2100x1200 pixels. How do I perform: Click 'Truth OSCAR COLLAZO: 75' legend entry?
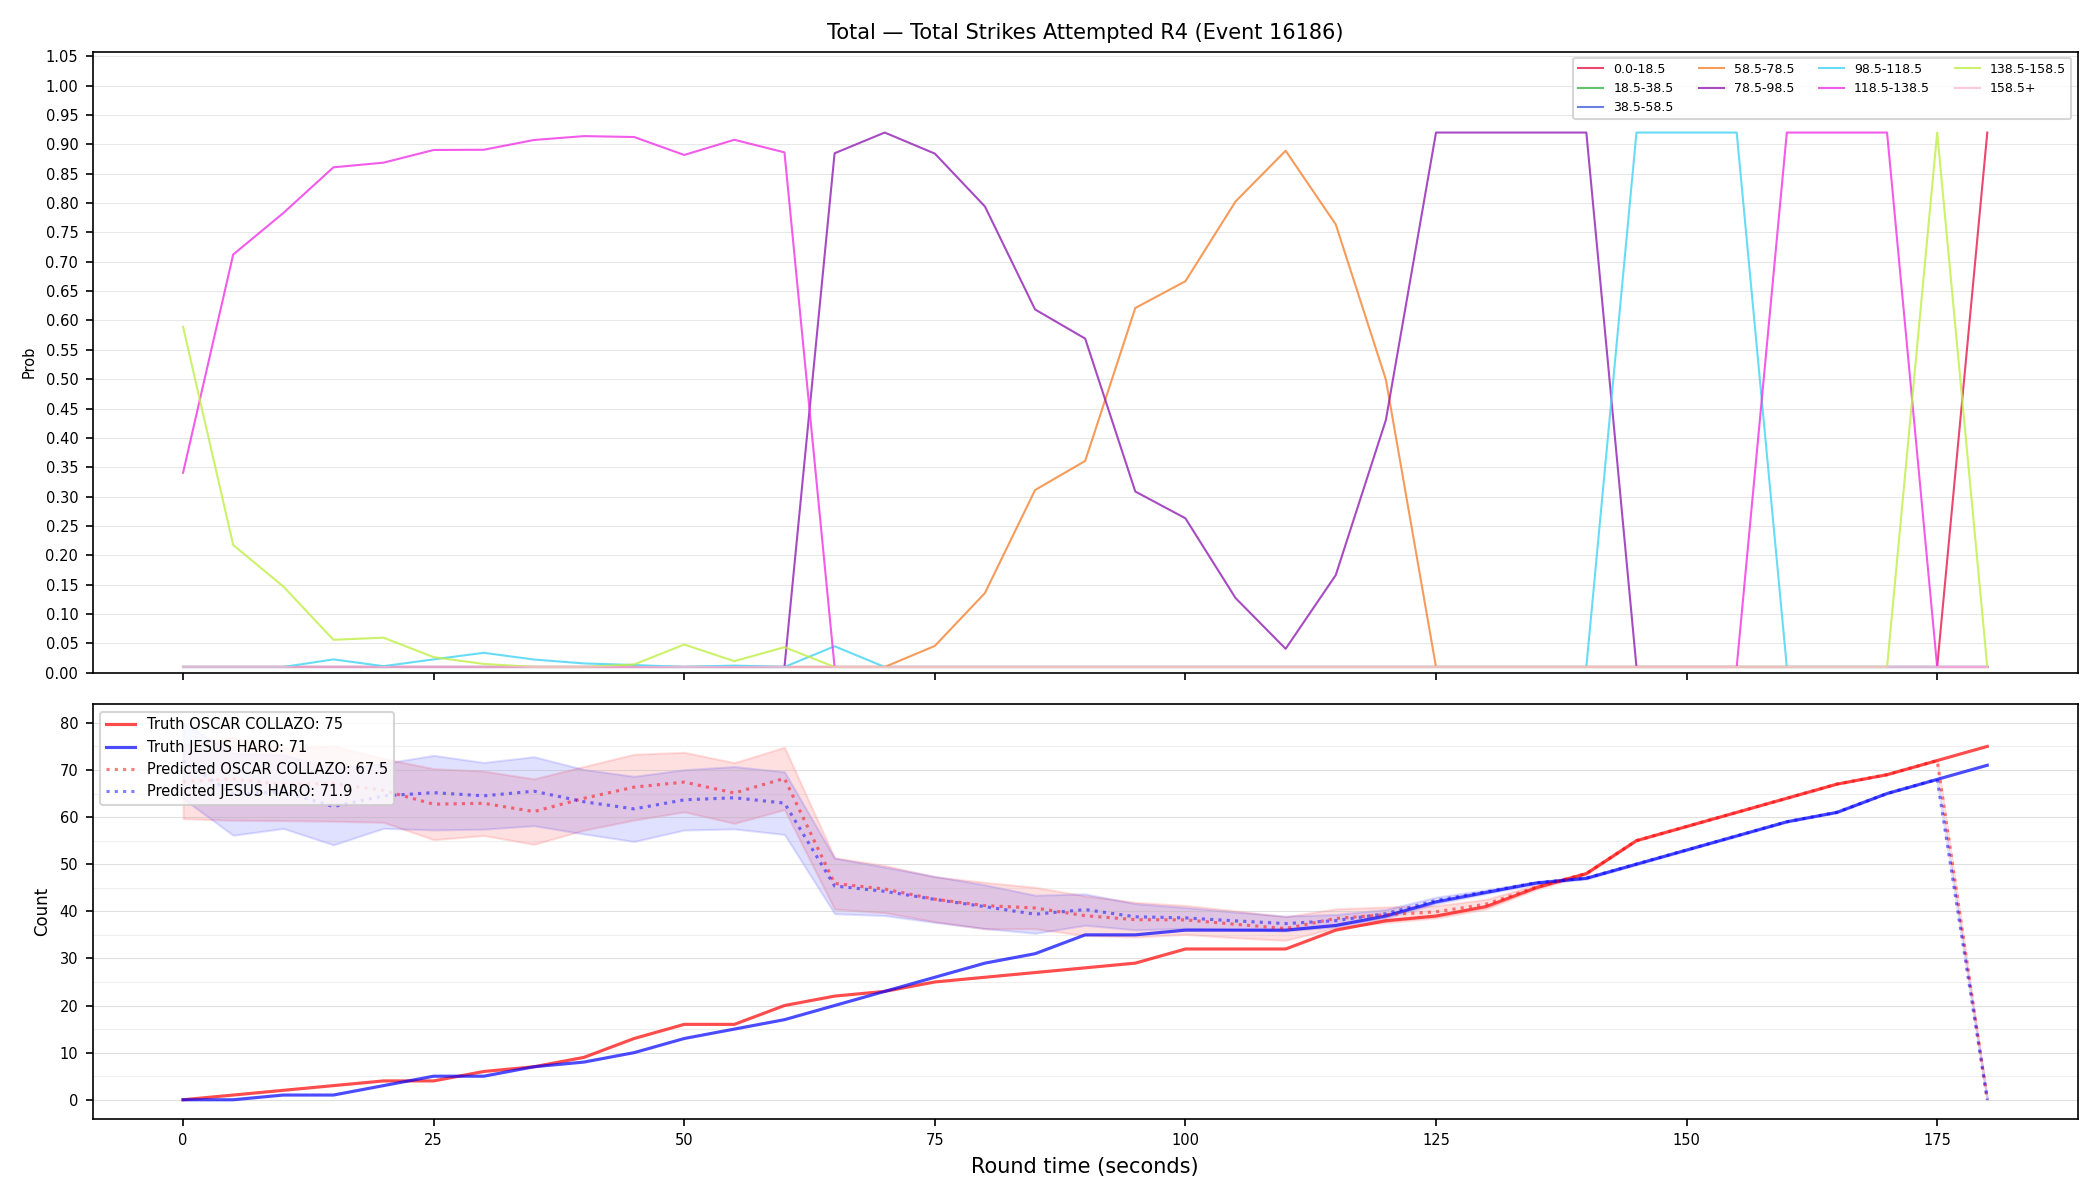tap(224, 724)
